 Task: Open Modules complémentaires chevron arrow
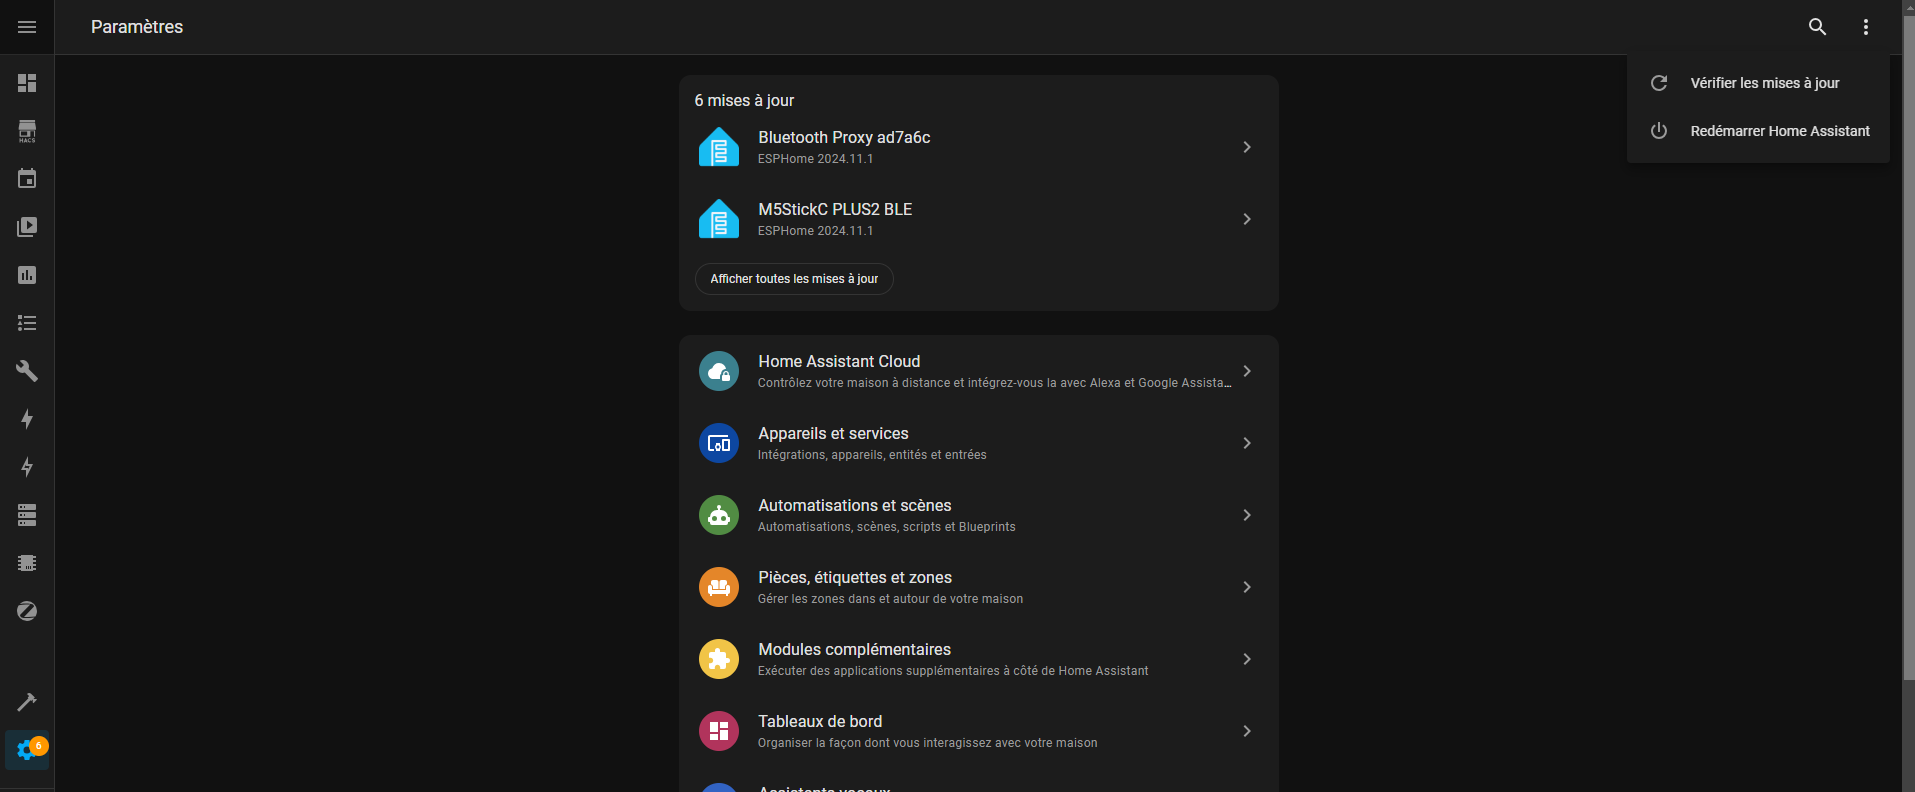(1247, 659)
